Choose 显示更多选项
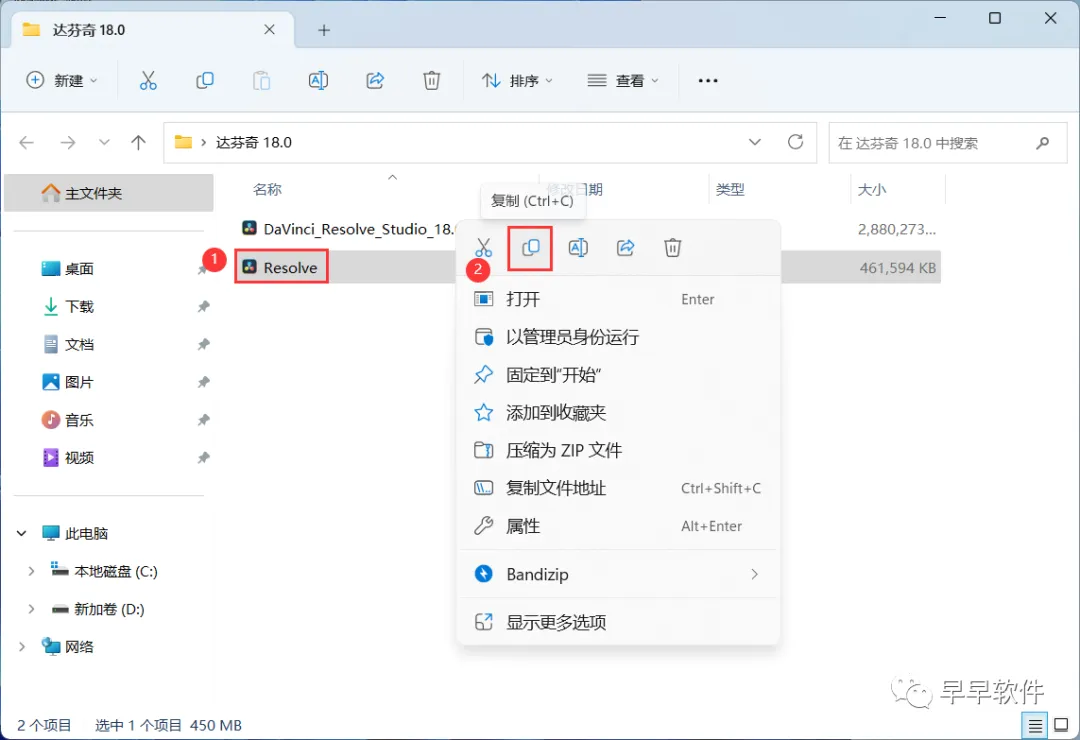This screenshot has height=740, width=1080. point(618,622)
